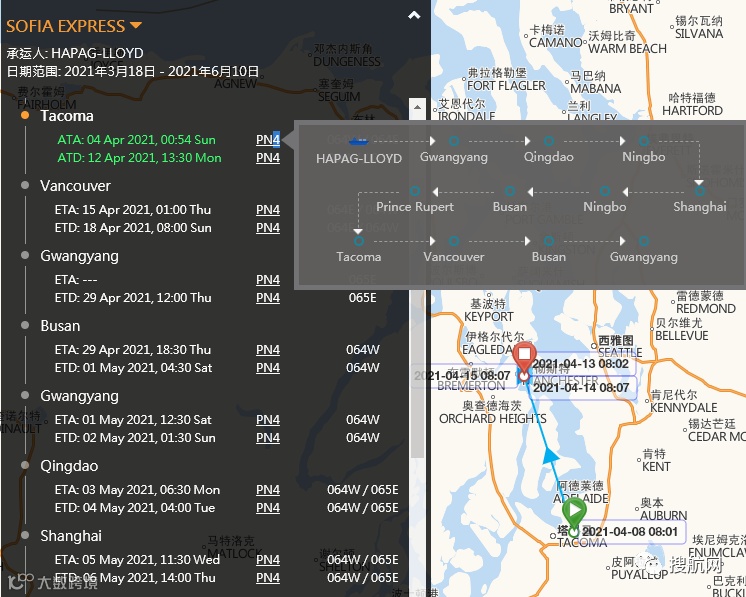Image resolution: width=746 pixels, height=597 pixels.
Task: Click the Vancouver port heading in schedule
Action: (x=75, y=186)
